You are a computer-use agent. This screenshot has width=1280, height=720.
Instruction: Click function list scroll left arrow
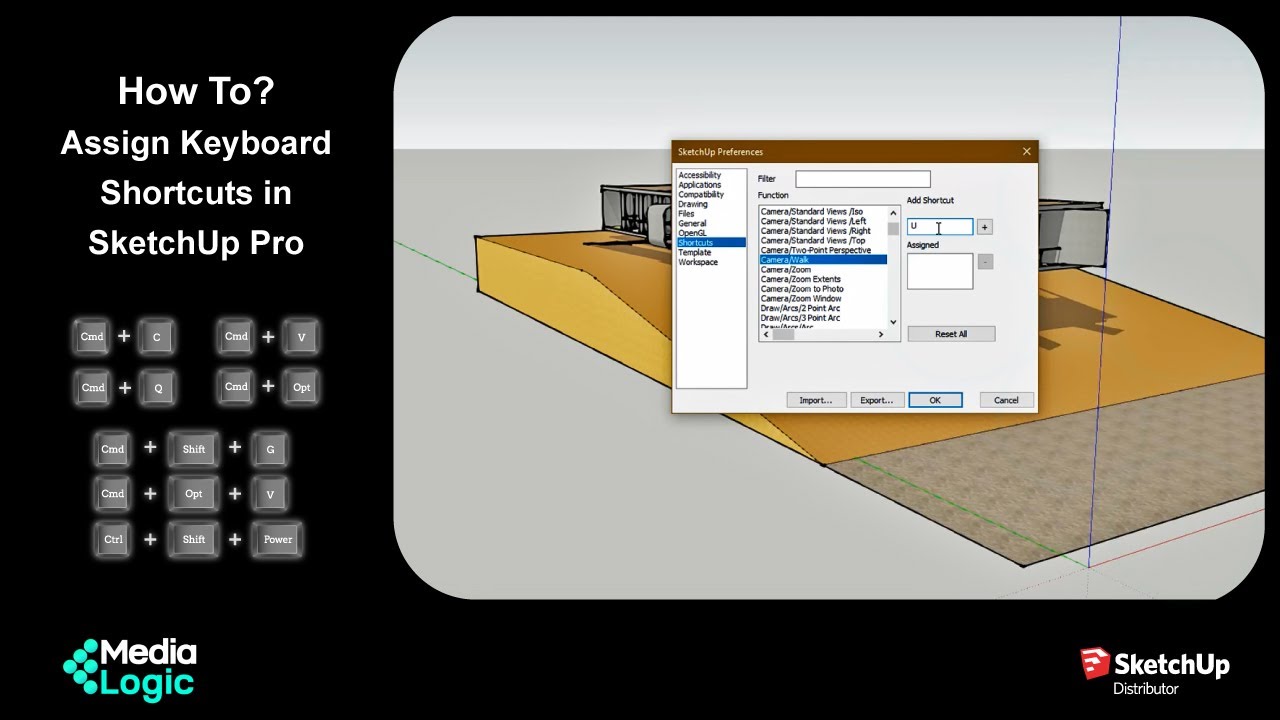pyautogui.click(x=765, y=335)
